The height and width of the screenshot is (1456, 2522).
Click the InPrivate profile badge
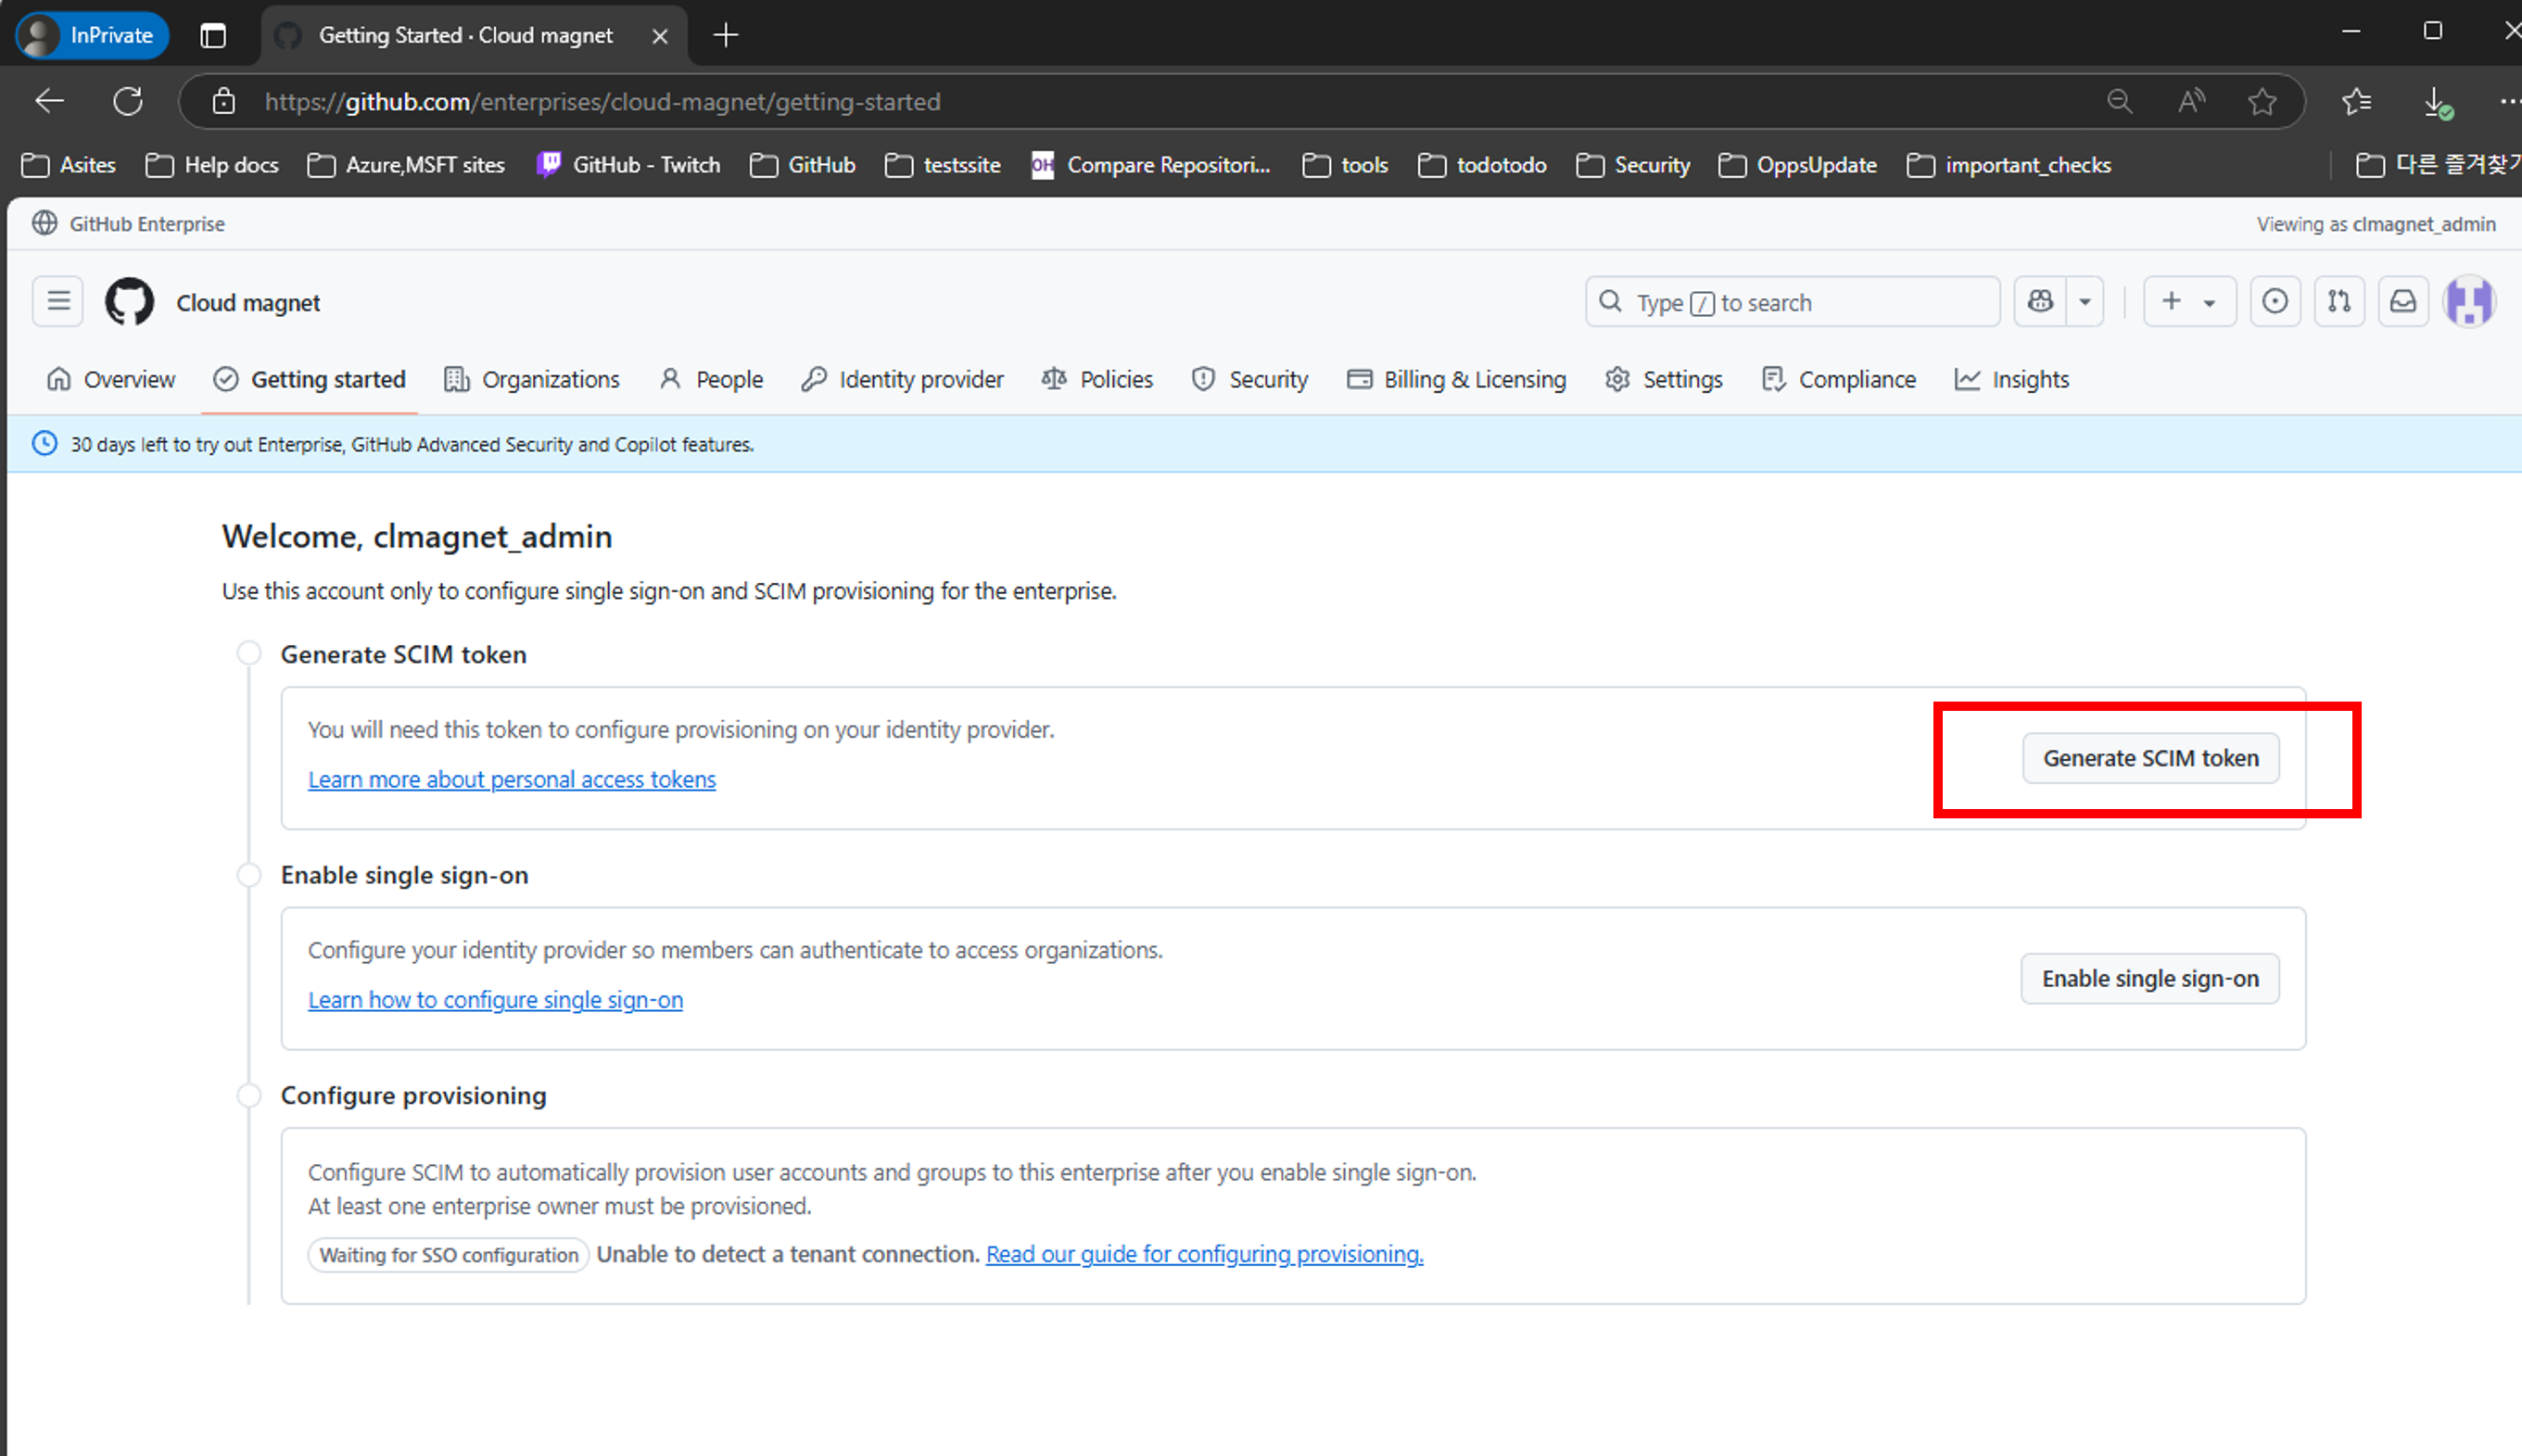click(92, 35)
